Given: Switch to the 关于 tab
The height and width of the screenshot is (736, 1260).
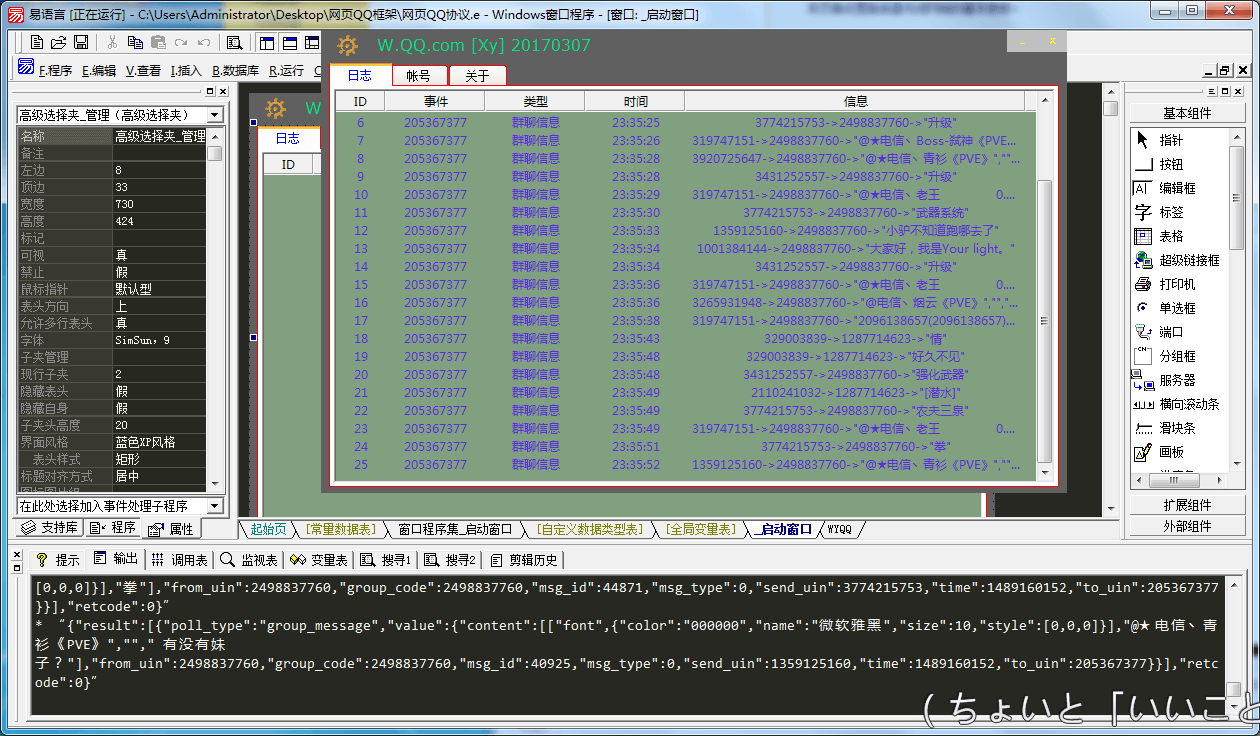Looking at the screenshot, I should click(477, 76).
